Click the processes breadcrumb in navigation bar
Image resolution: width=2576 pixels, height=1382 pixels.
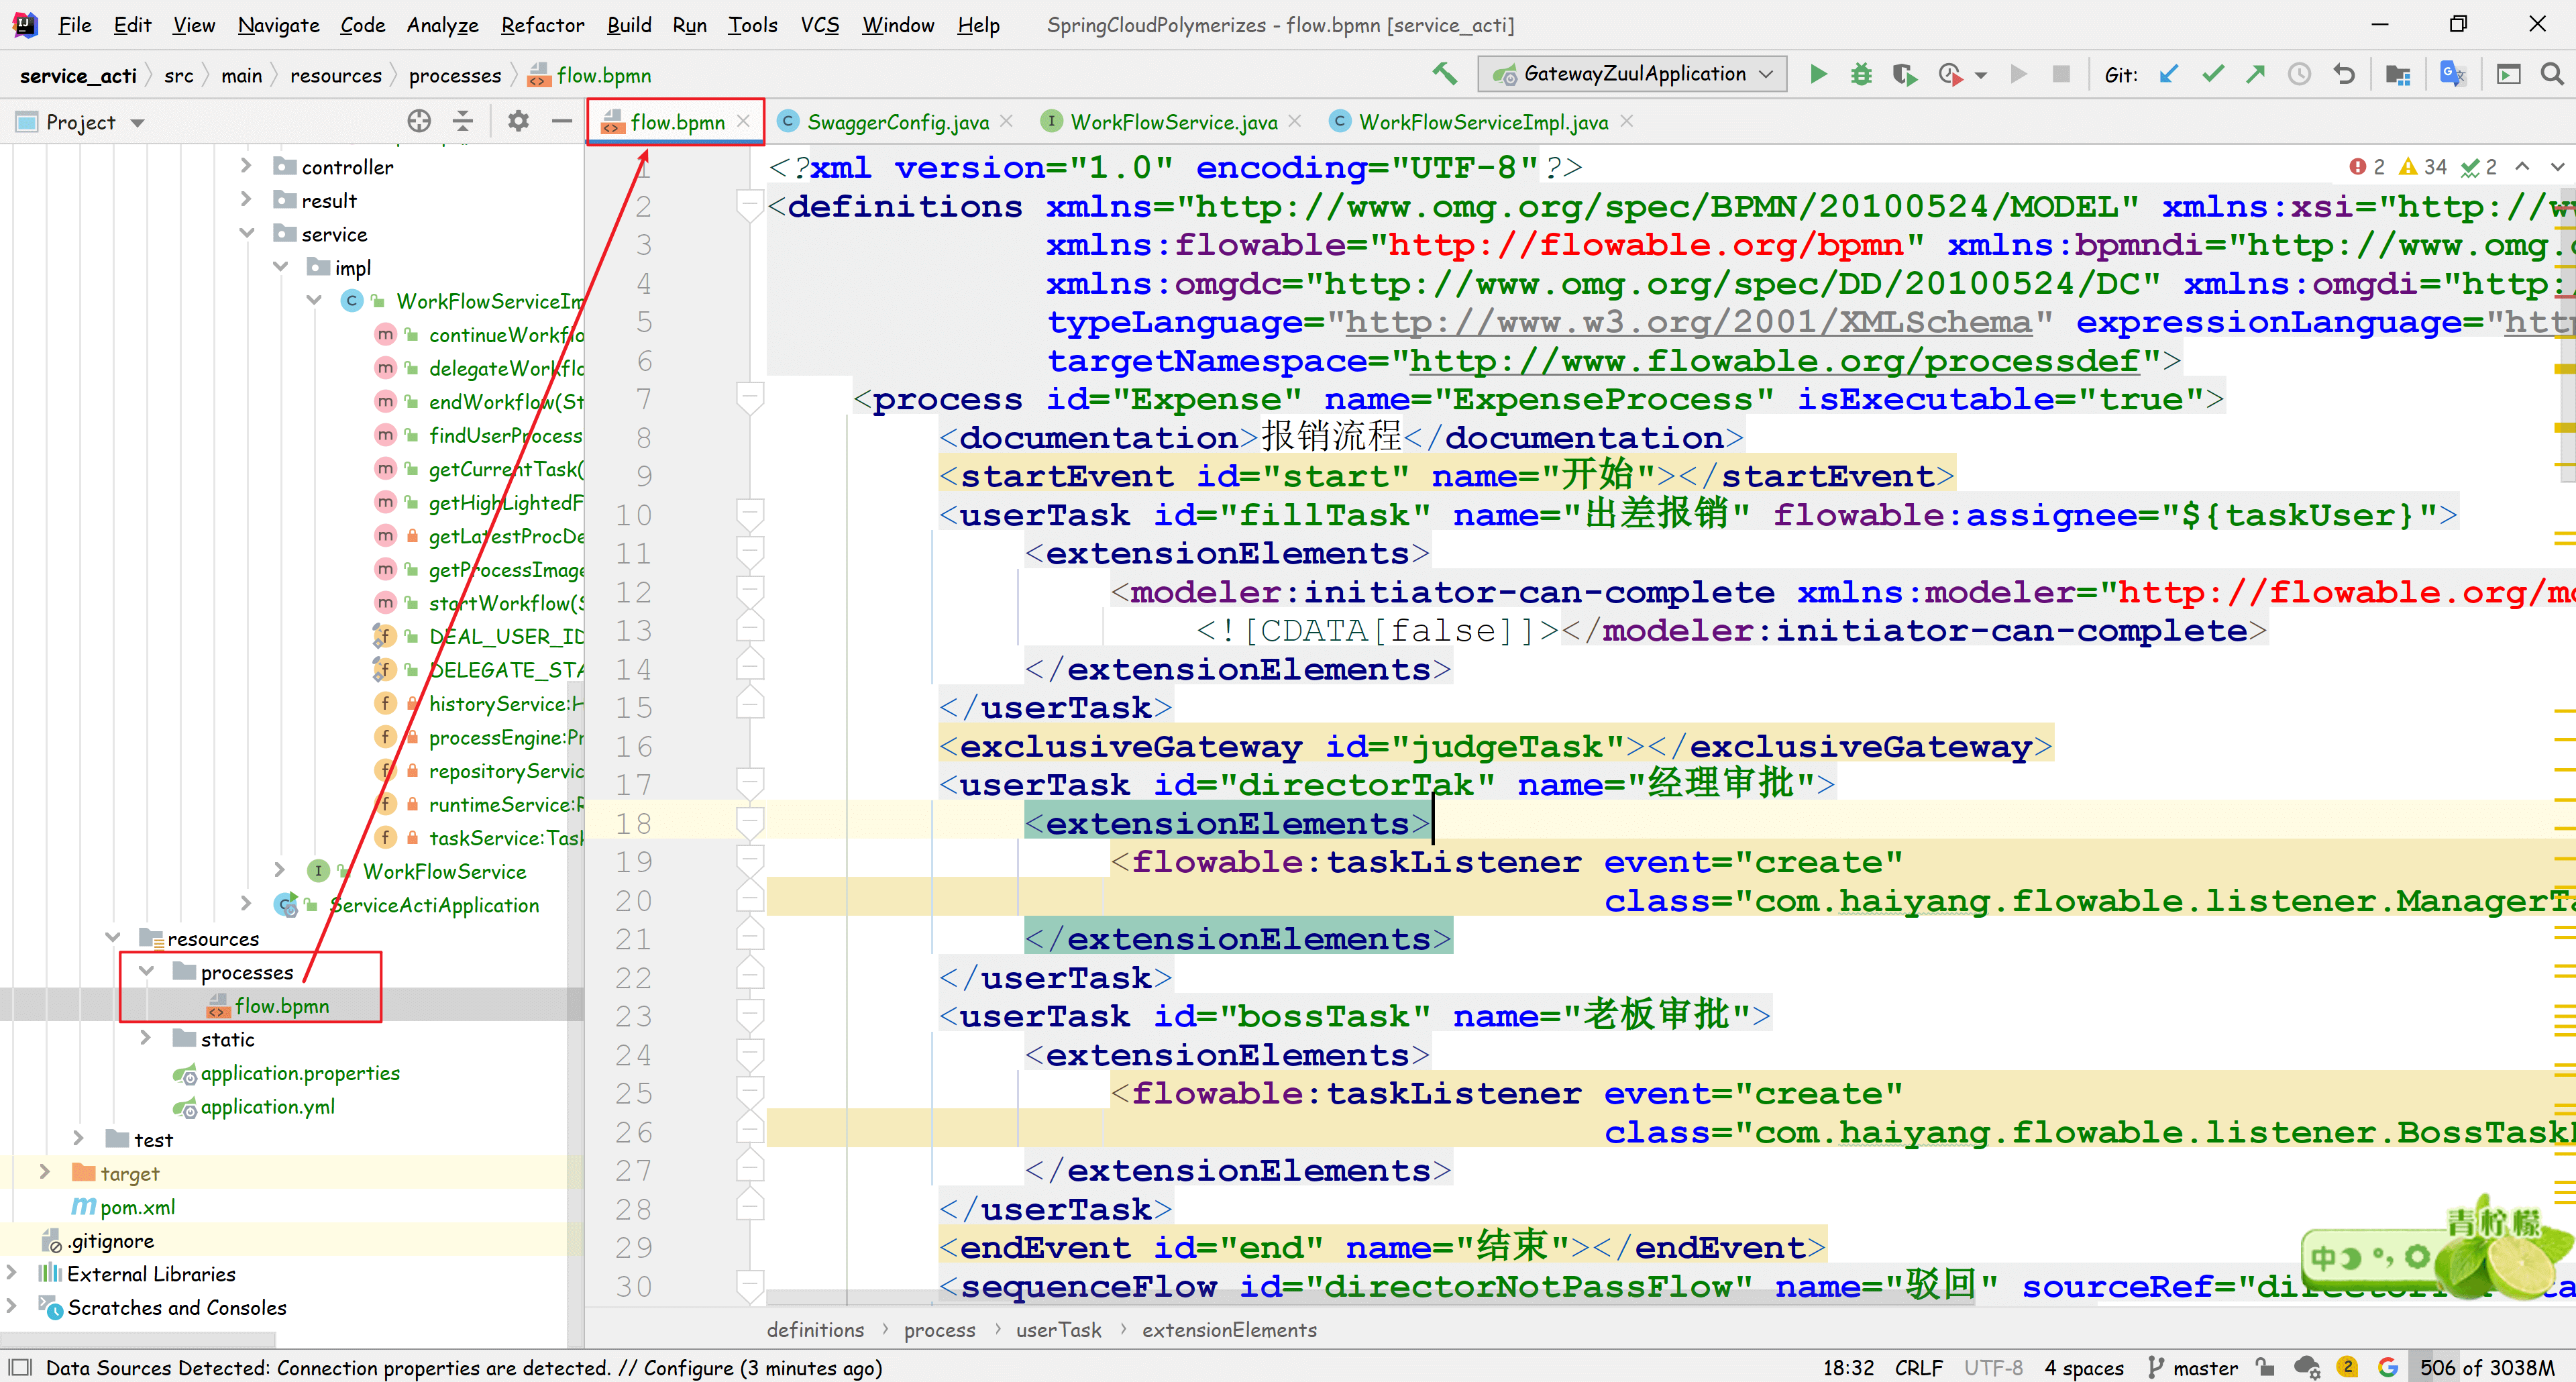click(x=454, y=76)
